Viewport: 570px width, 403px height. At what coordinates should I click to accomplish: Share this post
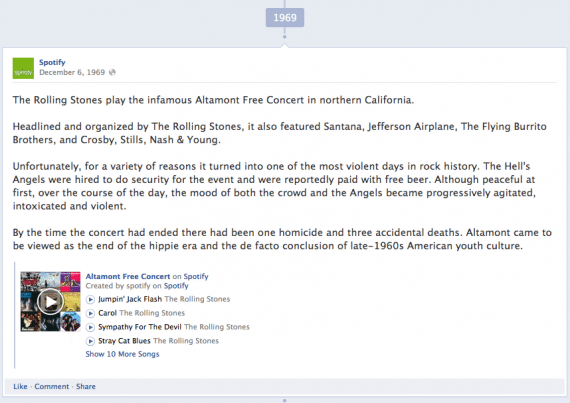click(86, 386)
